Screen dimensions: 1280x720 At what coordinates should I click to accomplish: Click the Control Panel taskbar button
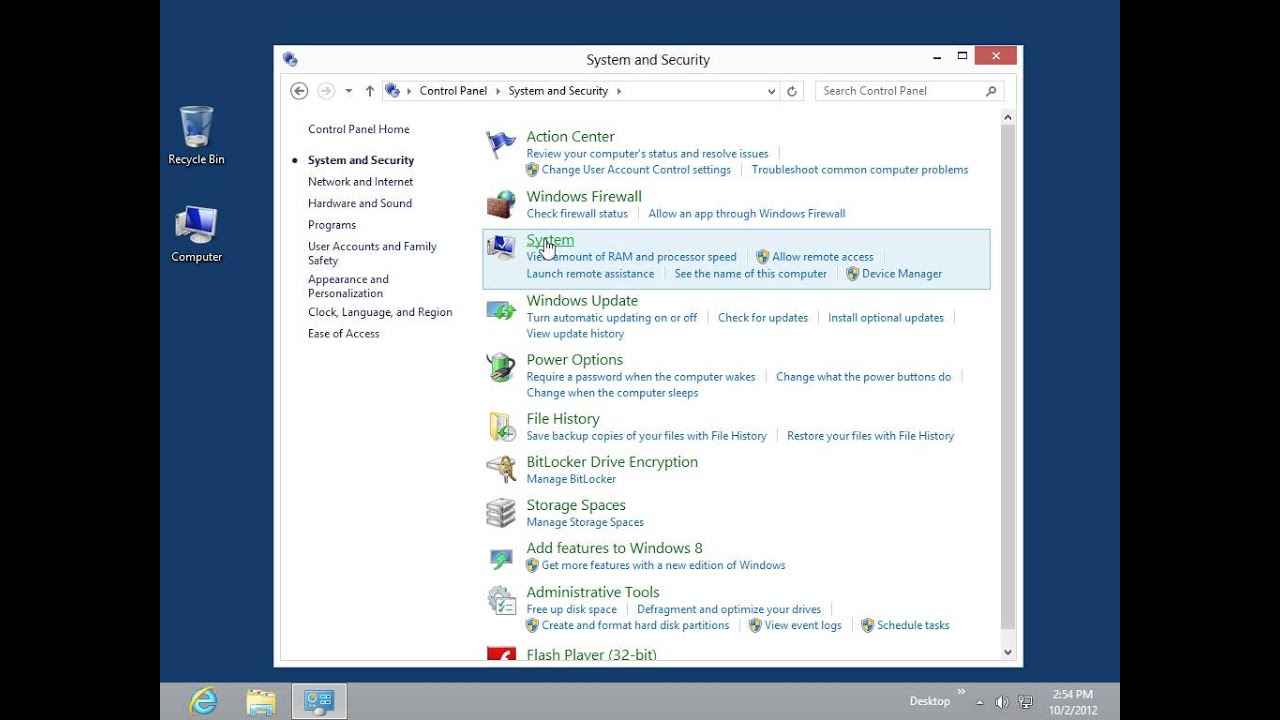319,701
